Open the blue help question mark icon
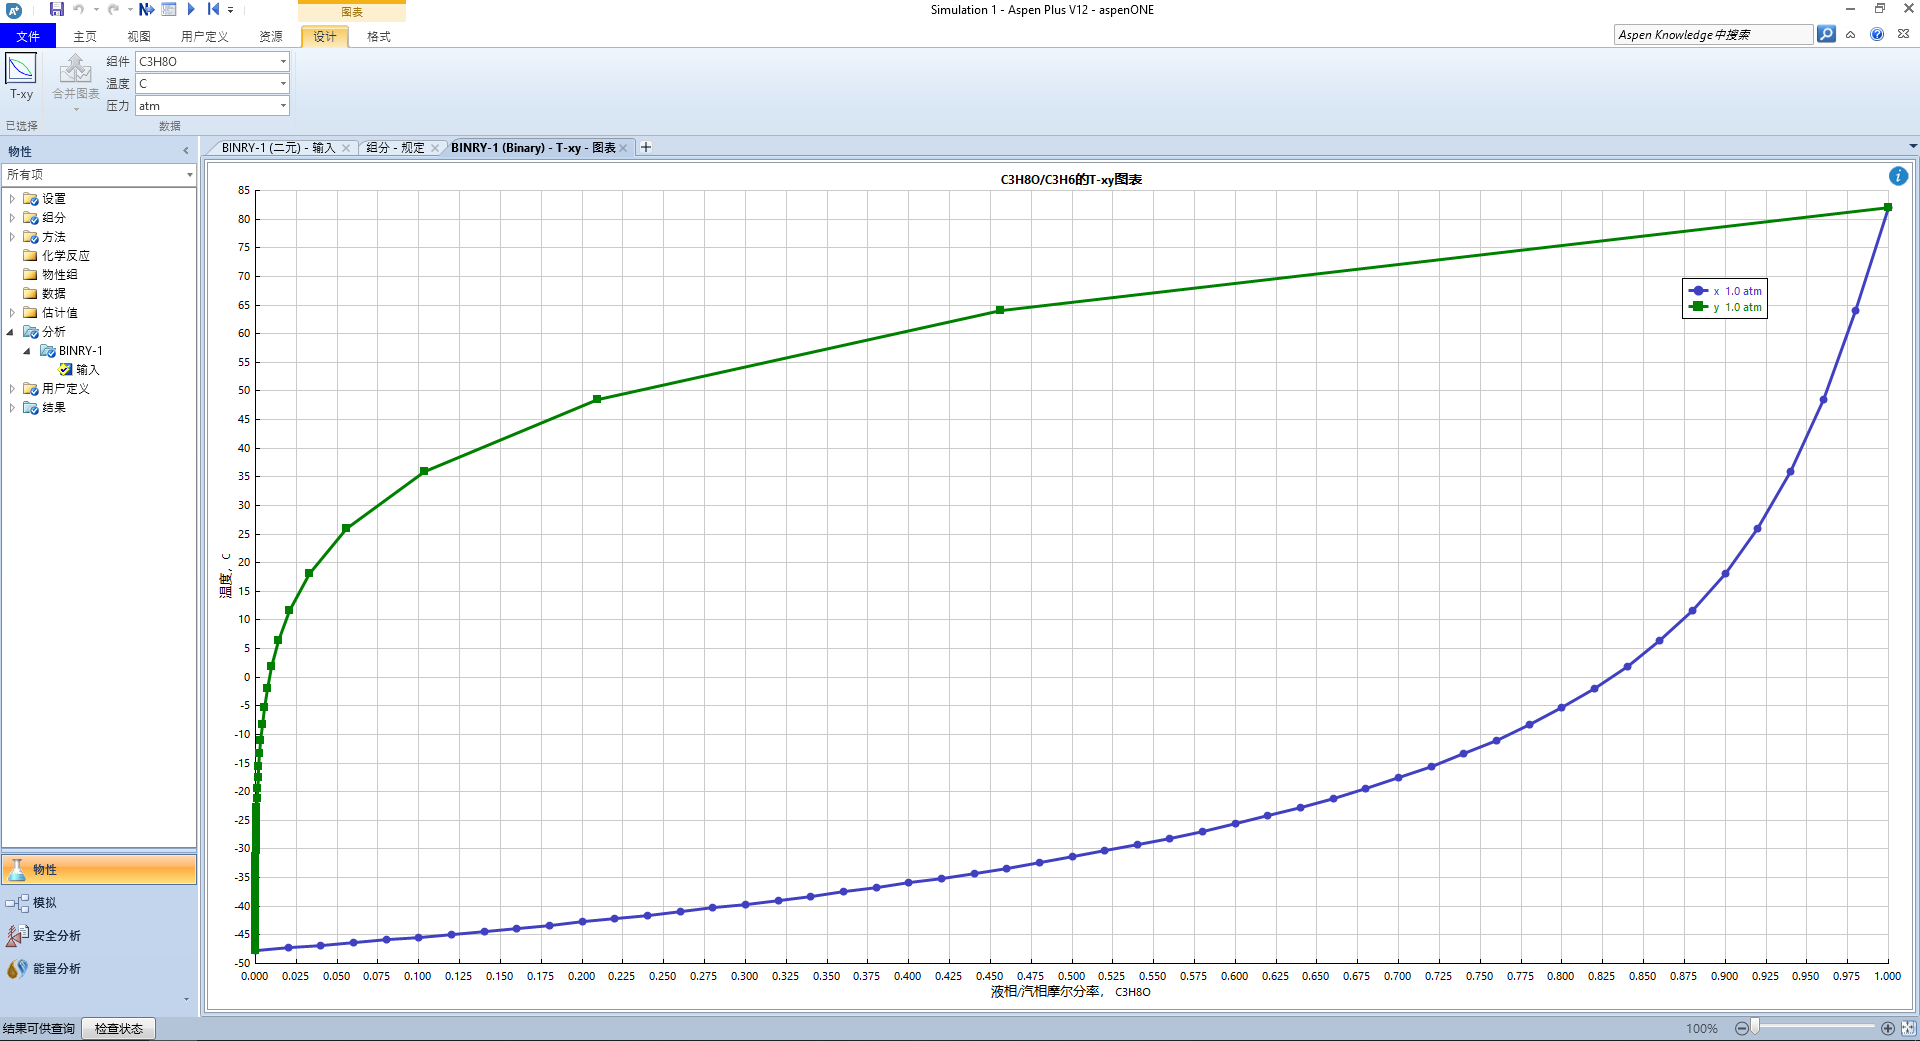Viewport: 1920px width, 1041px height. (x=1877, y=34)
